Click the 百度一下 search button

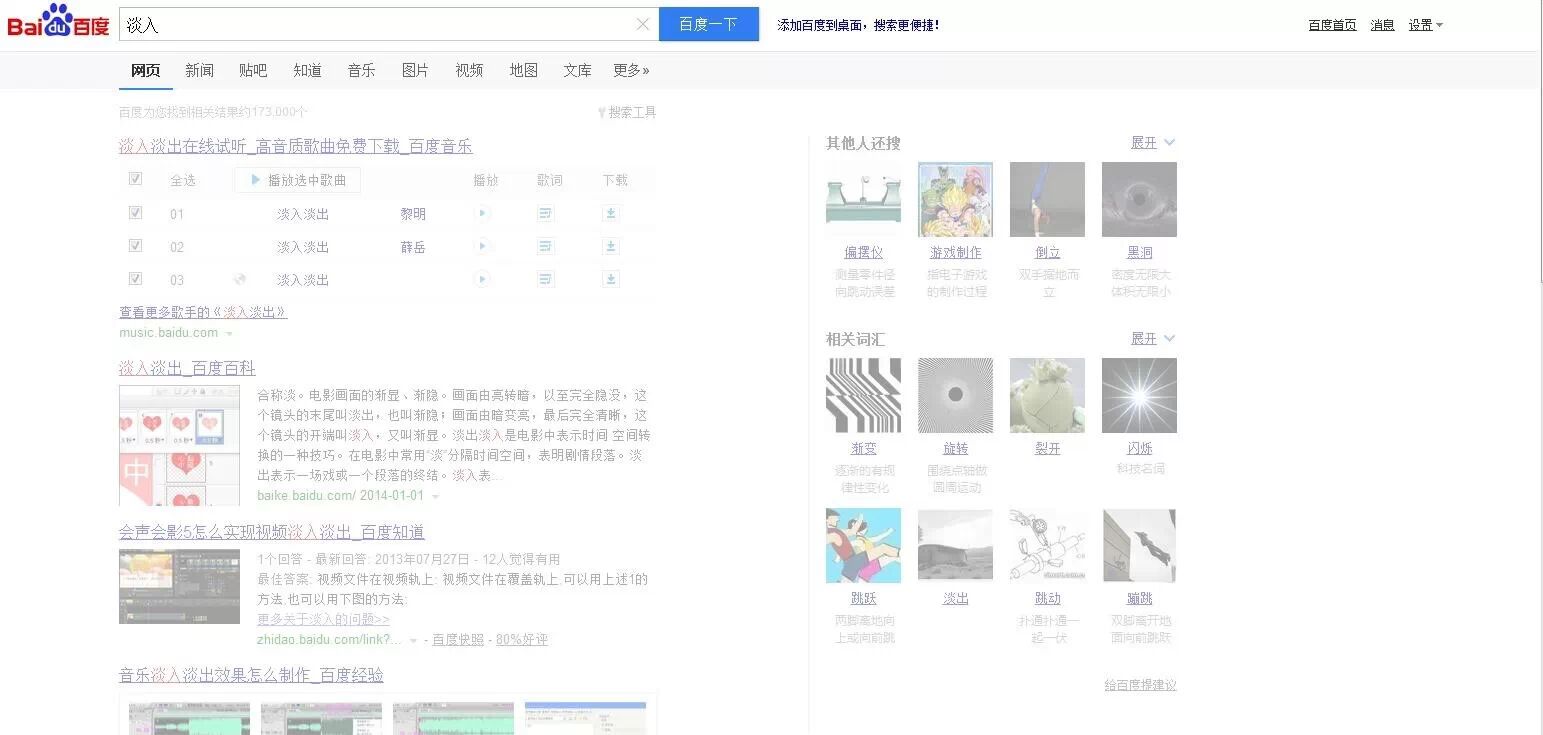pos(709,24)
